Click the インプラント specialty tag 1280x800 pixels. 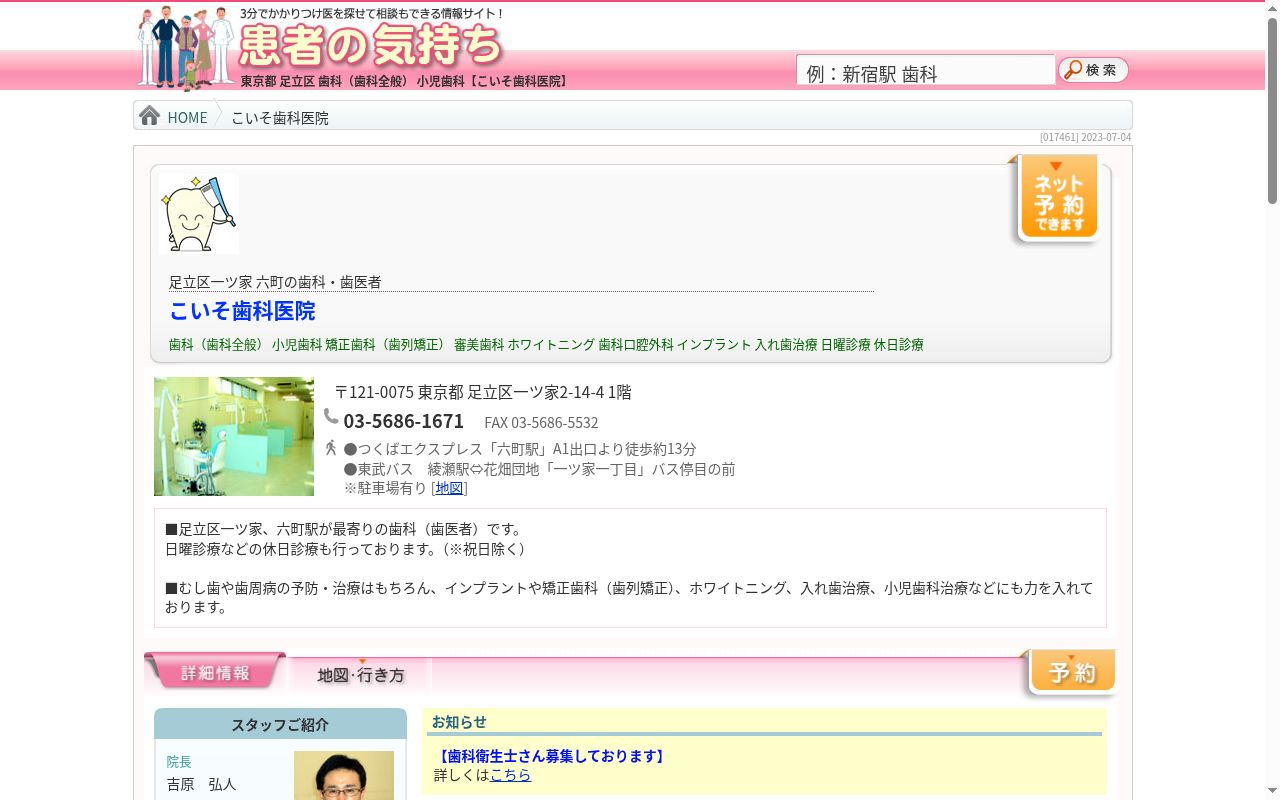coord(714,344)
